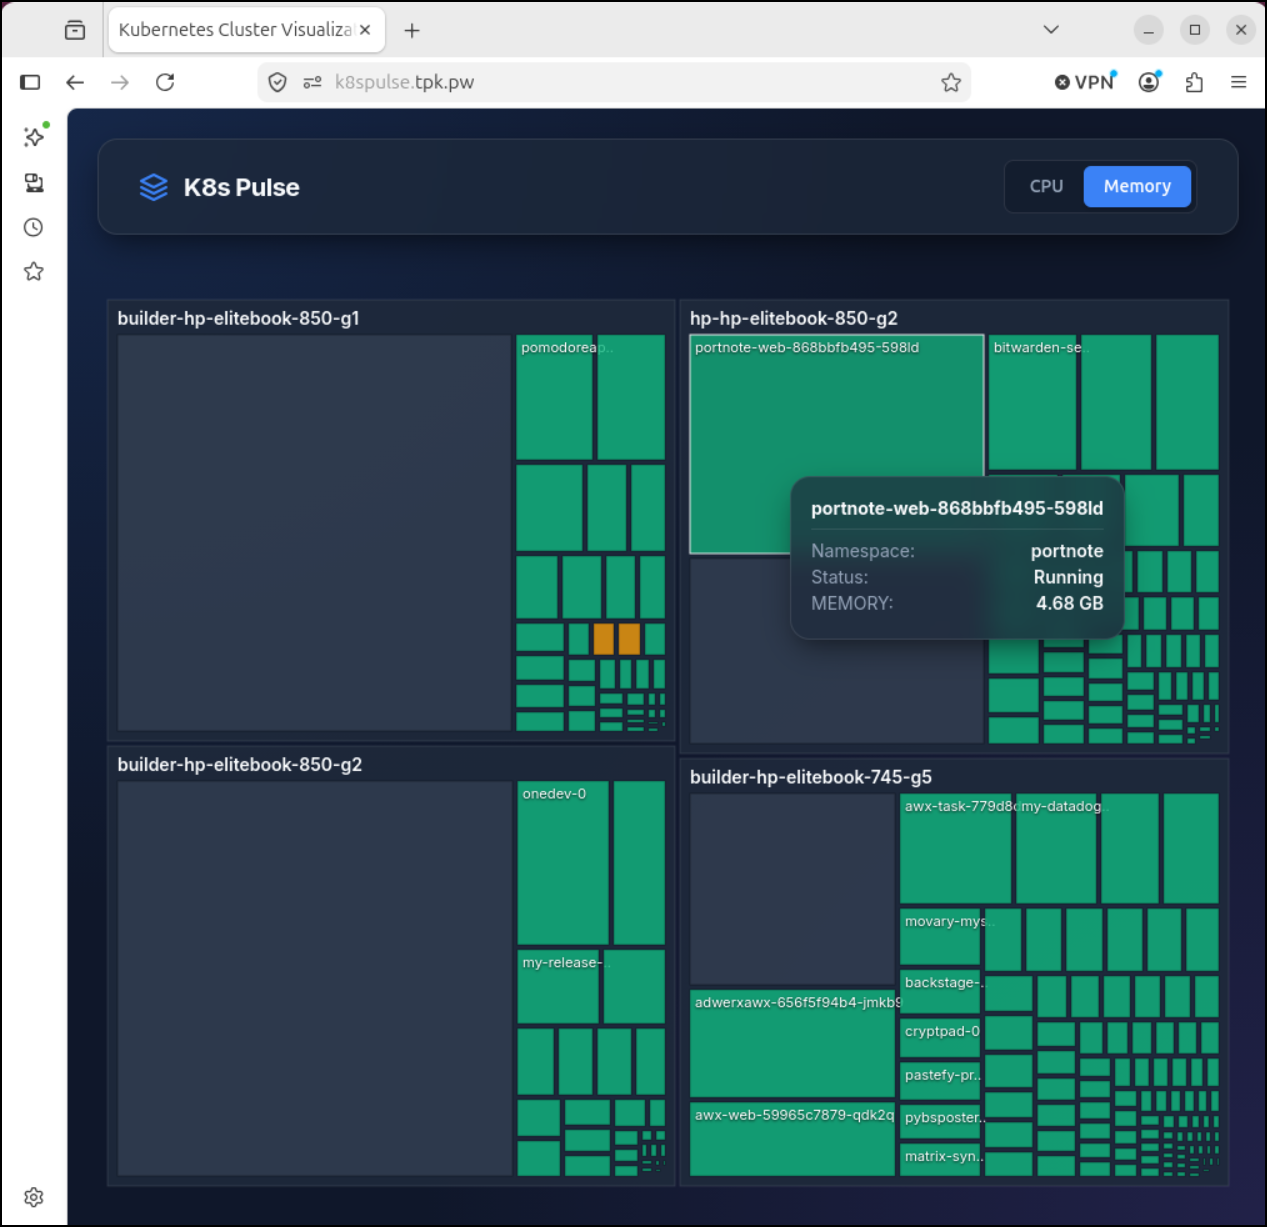Click the builder-hp-elitebook-850-g1 node heading
The width and height of the screenshot is (1267, 1227).
click(238, 318)
